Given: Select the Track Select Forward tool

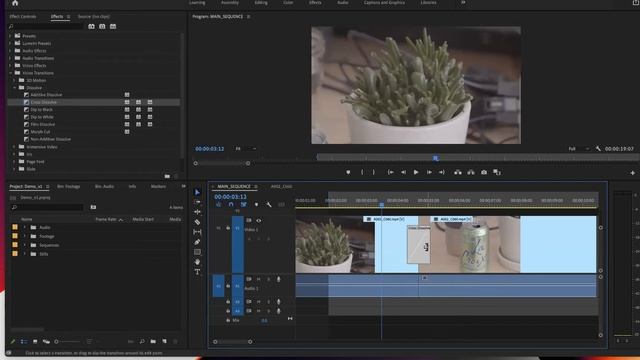Looking at the screenshot, I should tap(197, 202).
